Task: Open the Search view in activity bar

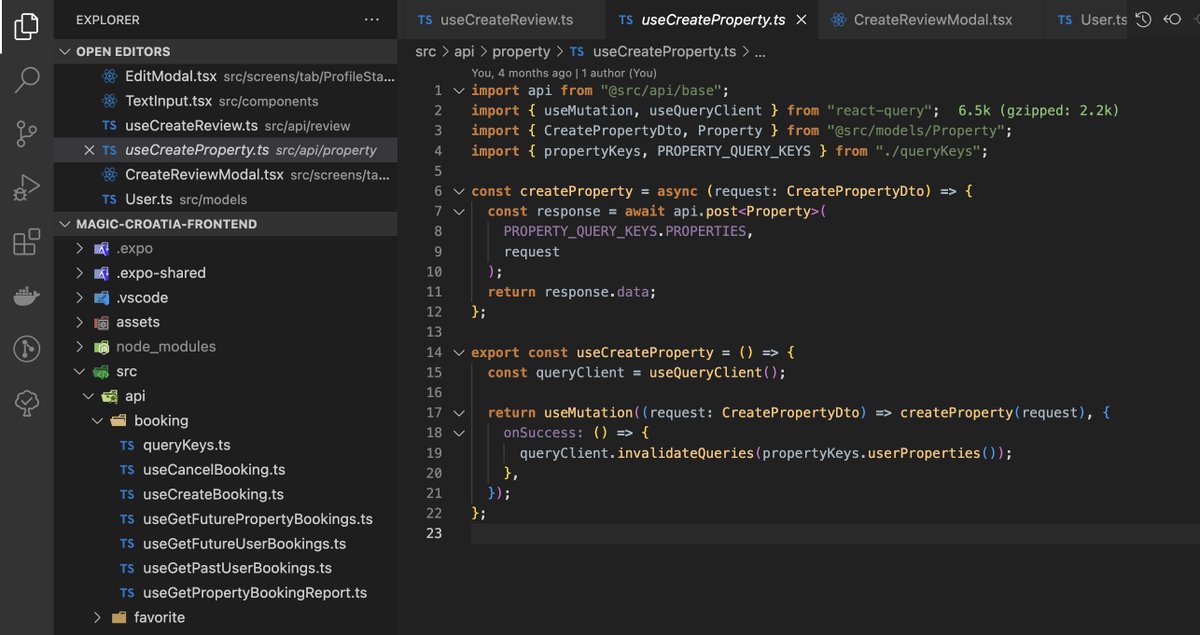Action: click(27, 81)
